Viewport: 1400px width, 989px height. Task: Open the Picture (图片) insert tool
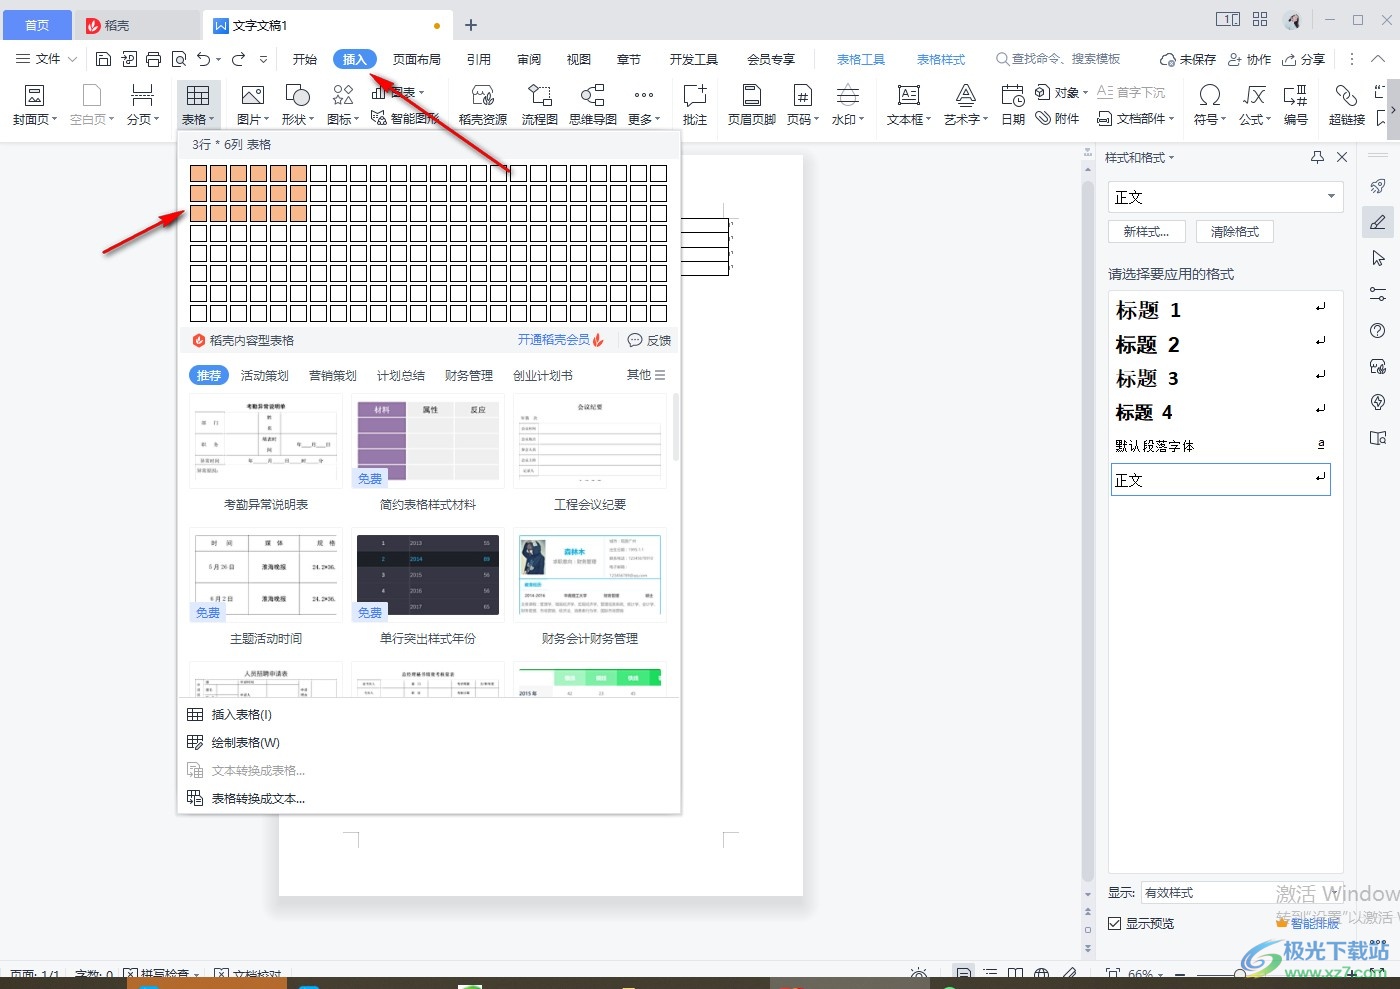[253, 105]
